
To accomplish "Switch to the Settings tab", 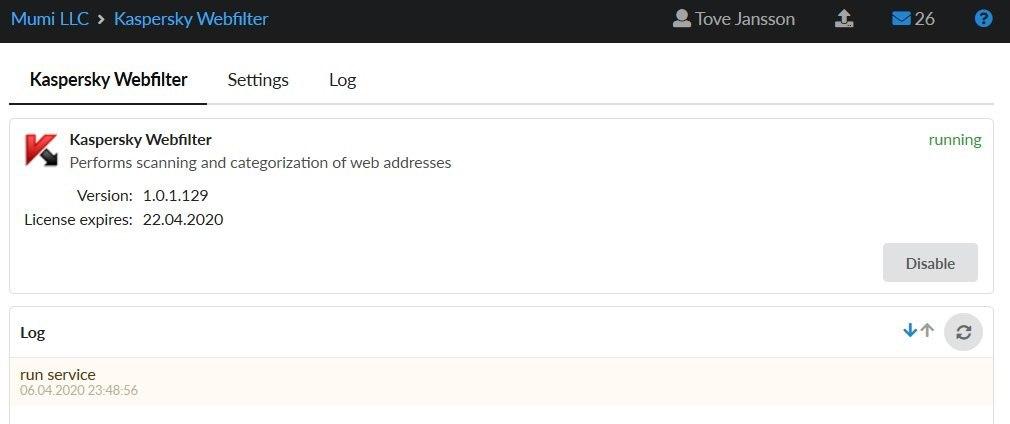I will [258, 80].
